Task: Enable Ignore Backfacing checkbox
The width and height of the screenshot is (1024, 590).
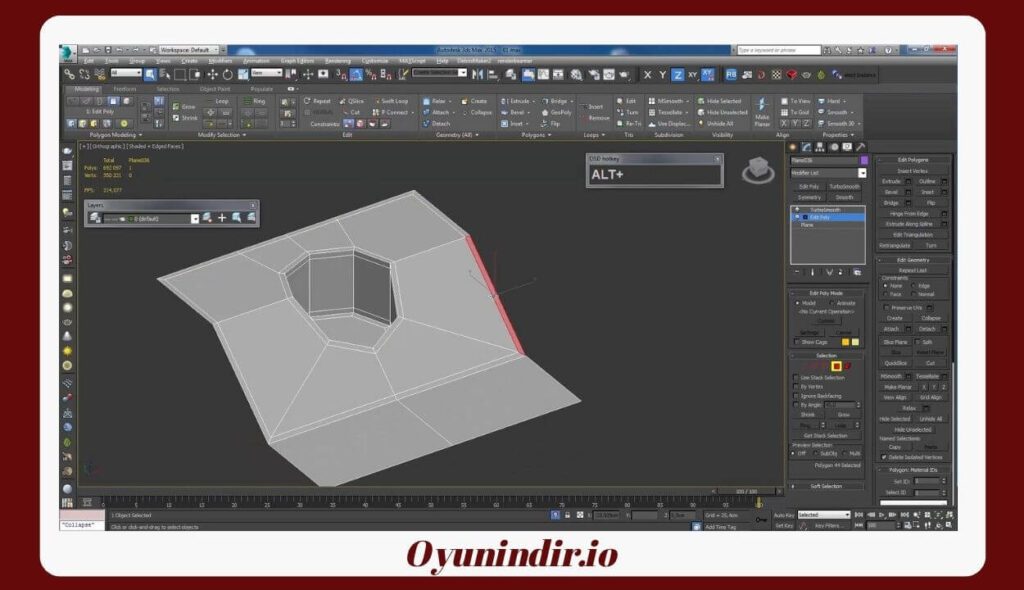Action: (796, 396)
